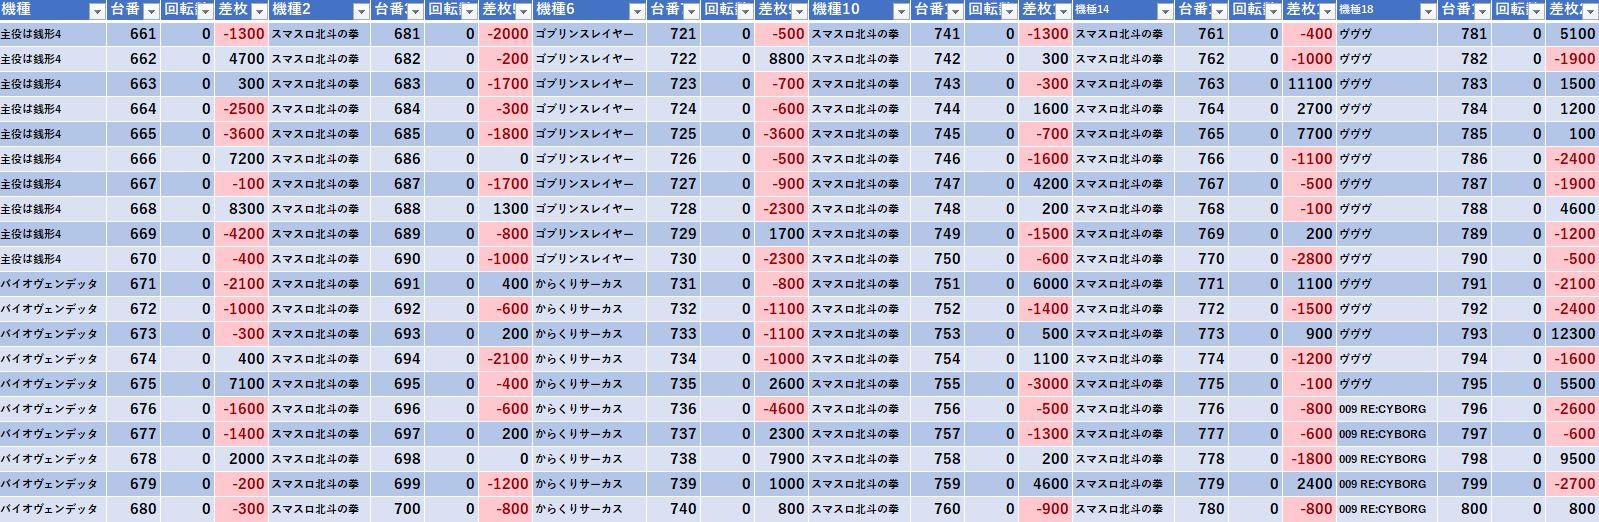Open 差枚 filter for machines 761–780

tap(1327, 11)
